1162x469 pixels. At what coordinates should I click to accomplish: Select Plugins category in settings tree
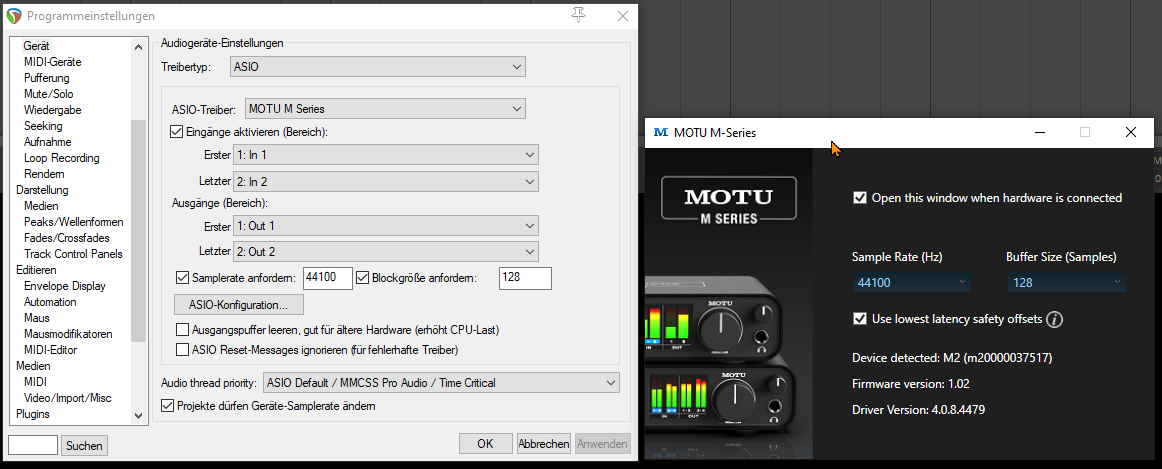pyautogui.click(x=33, y=413)
